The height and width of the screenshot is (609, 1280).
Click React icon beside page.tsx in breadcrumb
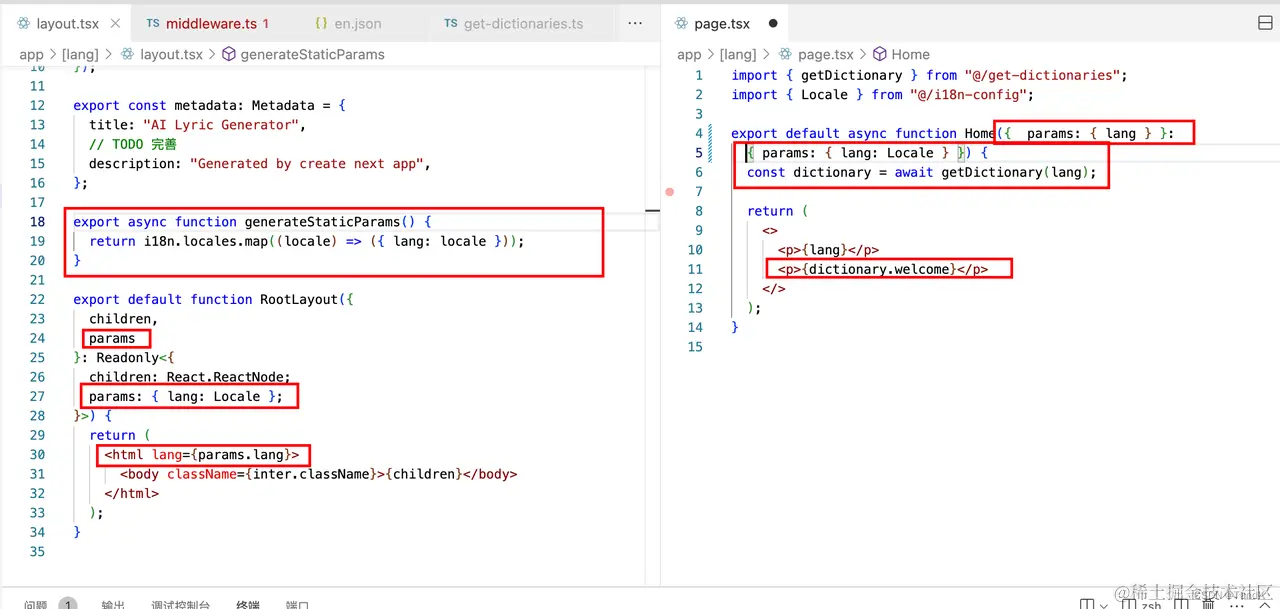(786, 55)
